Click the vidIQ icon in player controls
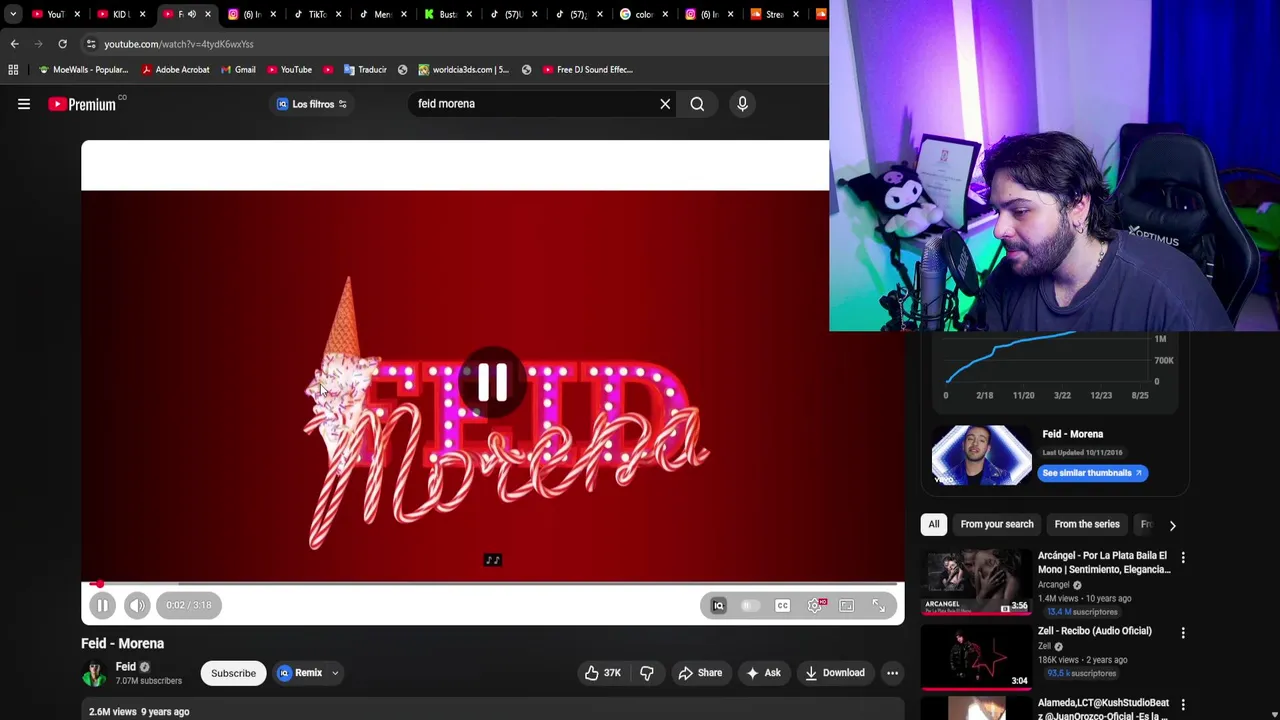 (x=718, y=605)
